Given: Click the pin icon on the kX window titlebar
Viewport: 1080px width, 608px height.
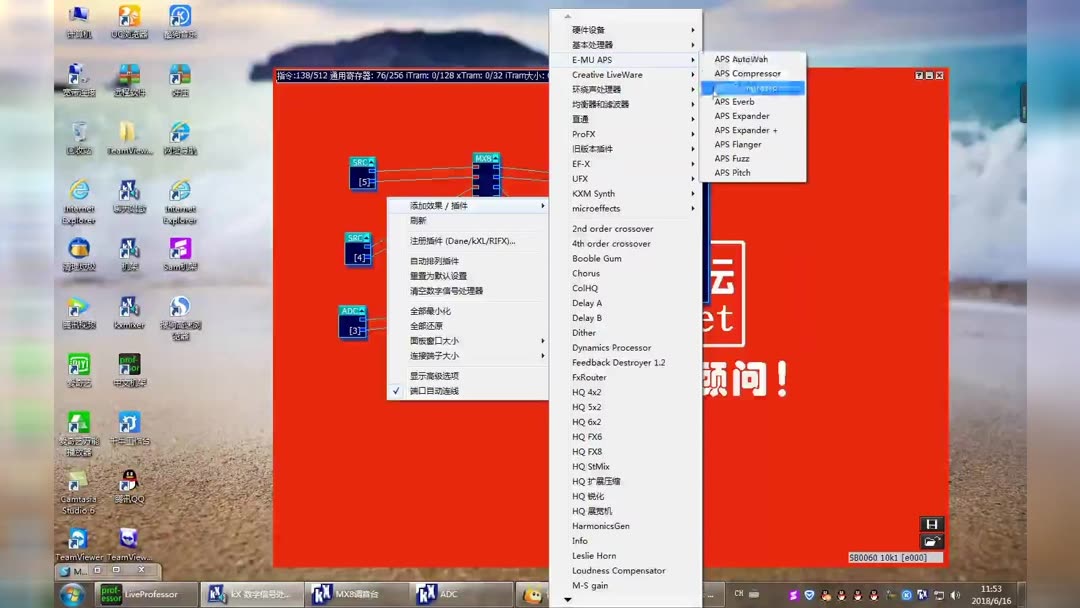Looking at the screenshot, I should click(918, 75).
